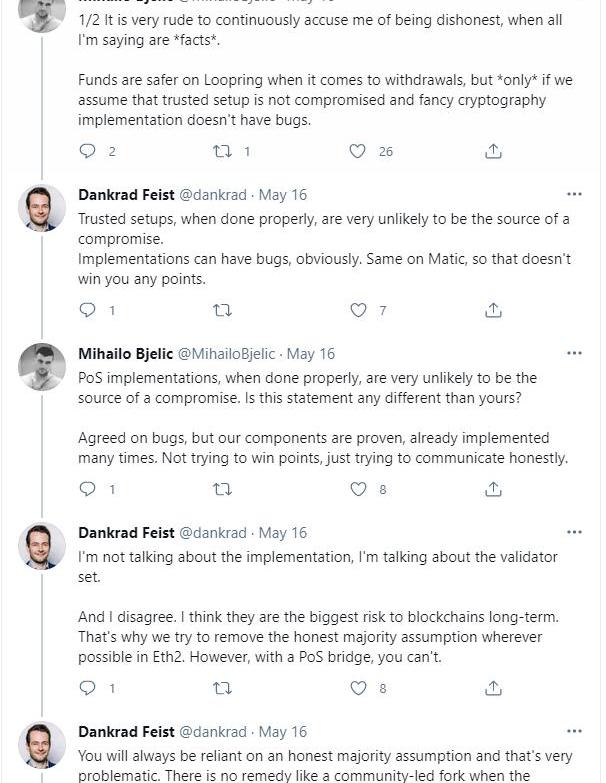Share the top tweet about Loopring withdrawals
Image resolution: width=606 pixels, height=783 pixels.
click(x=493, y=151)
